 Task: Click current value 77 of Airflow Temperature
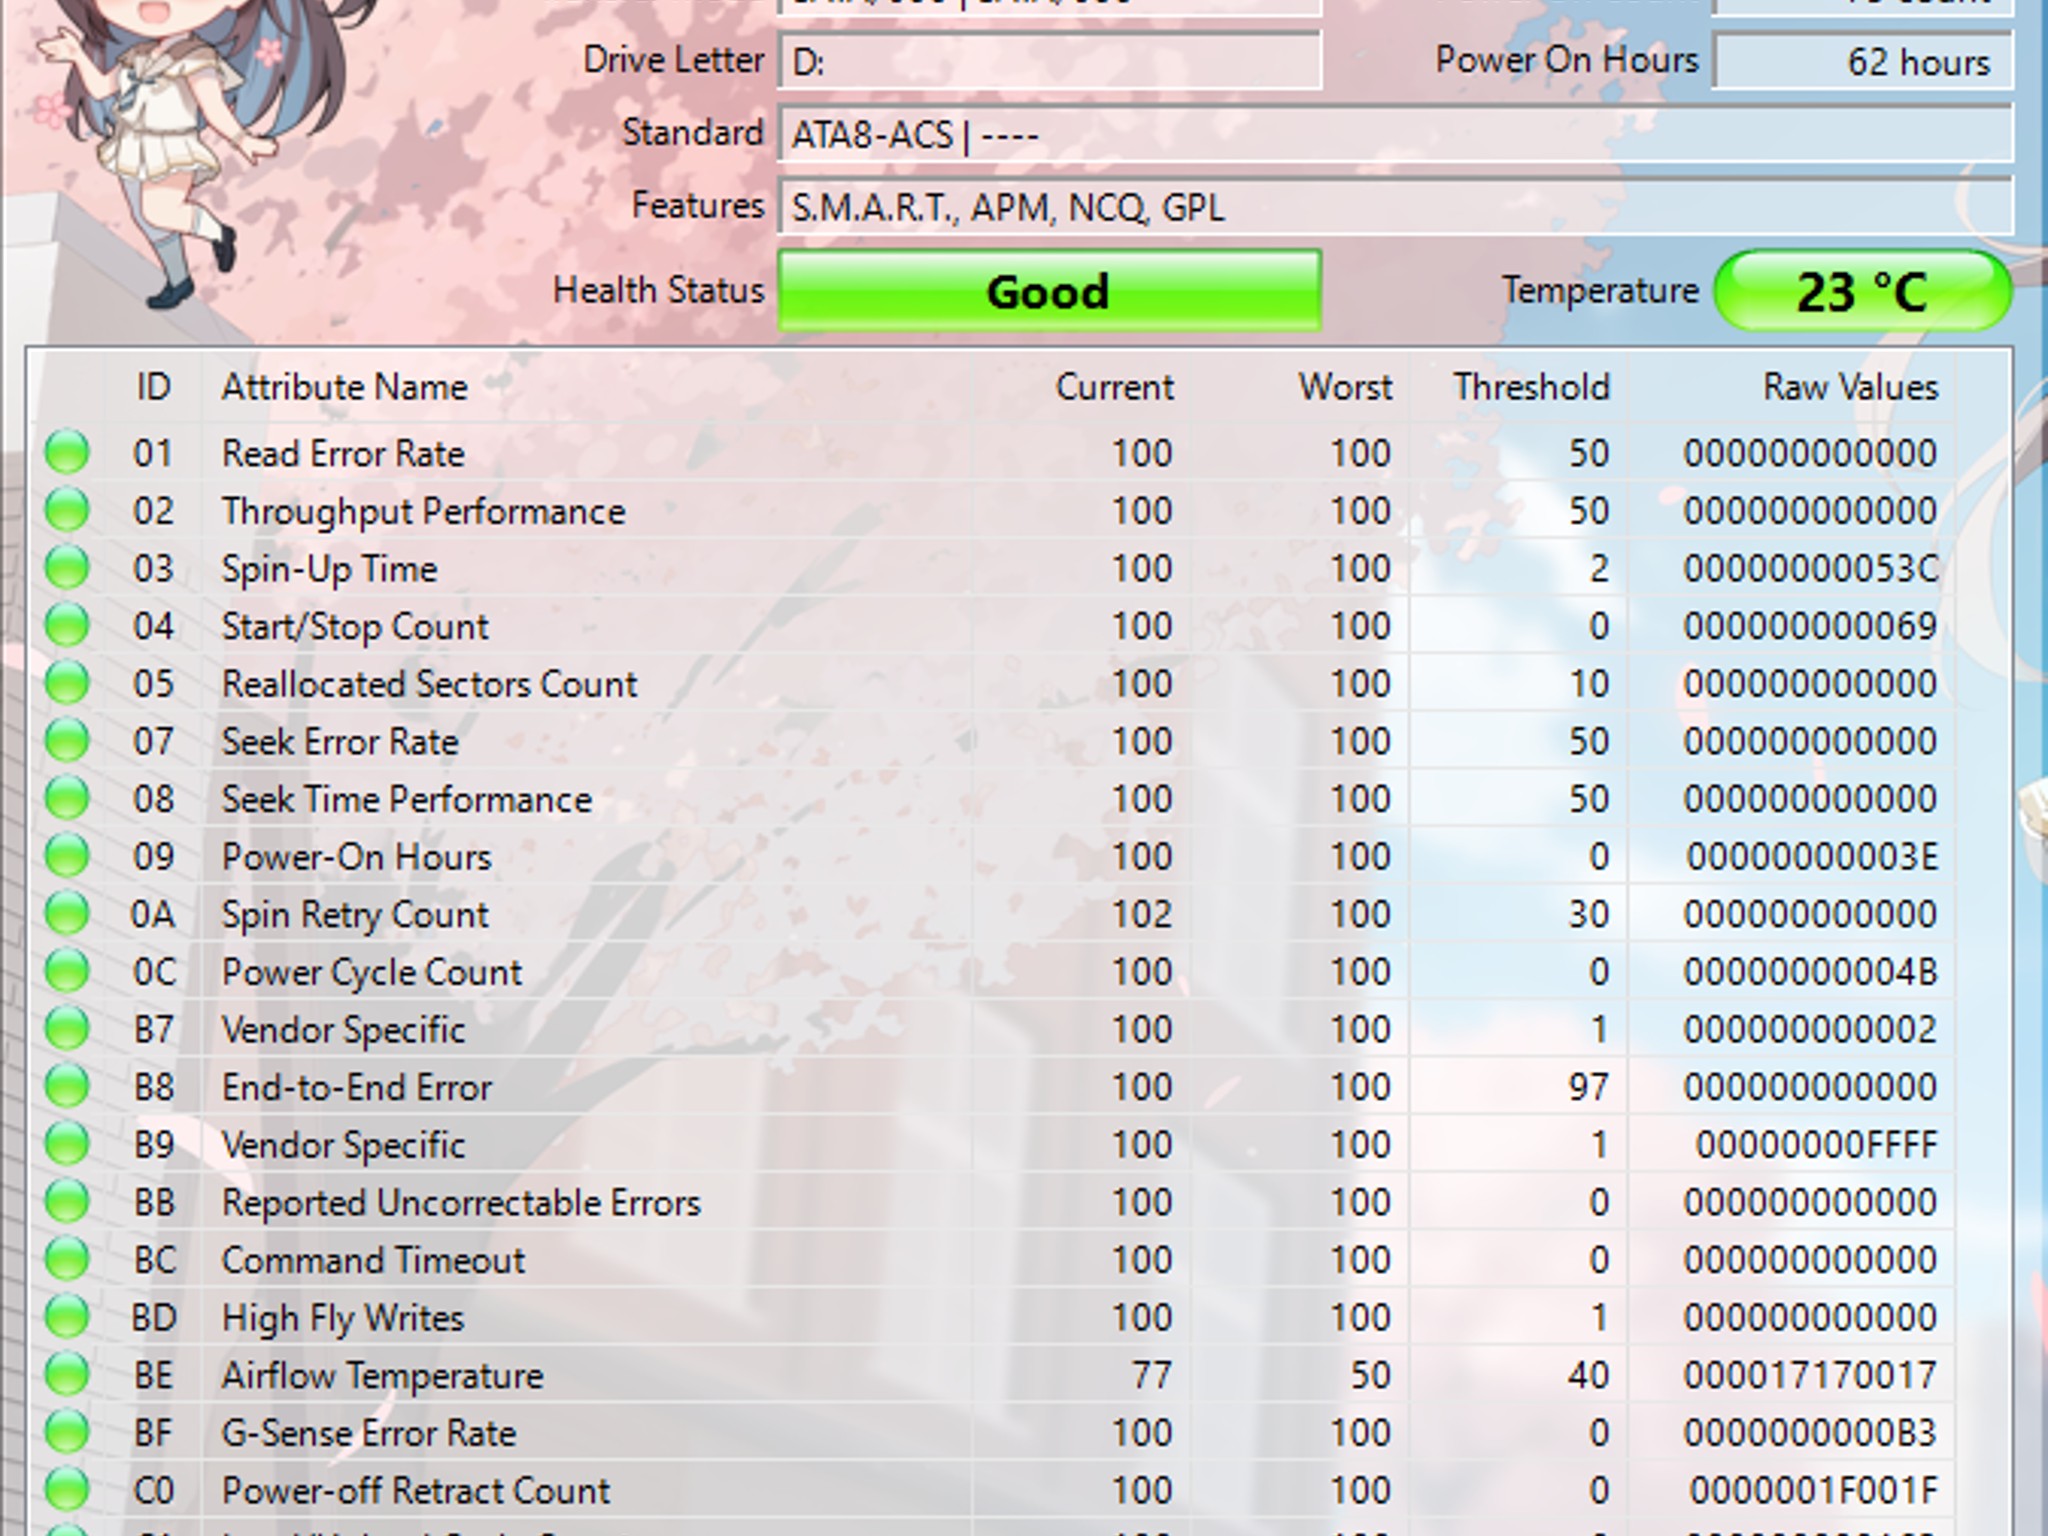[x=1152, y=1376]
